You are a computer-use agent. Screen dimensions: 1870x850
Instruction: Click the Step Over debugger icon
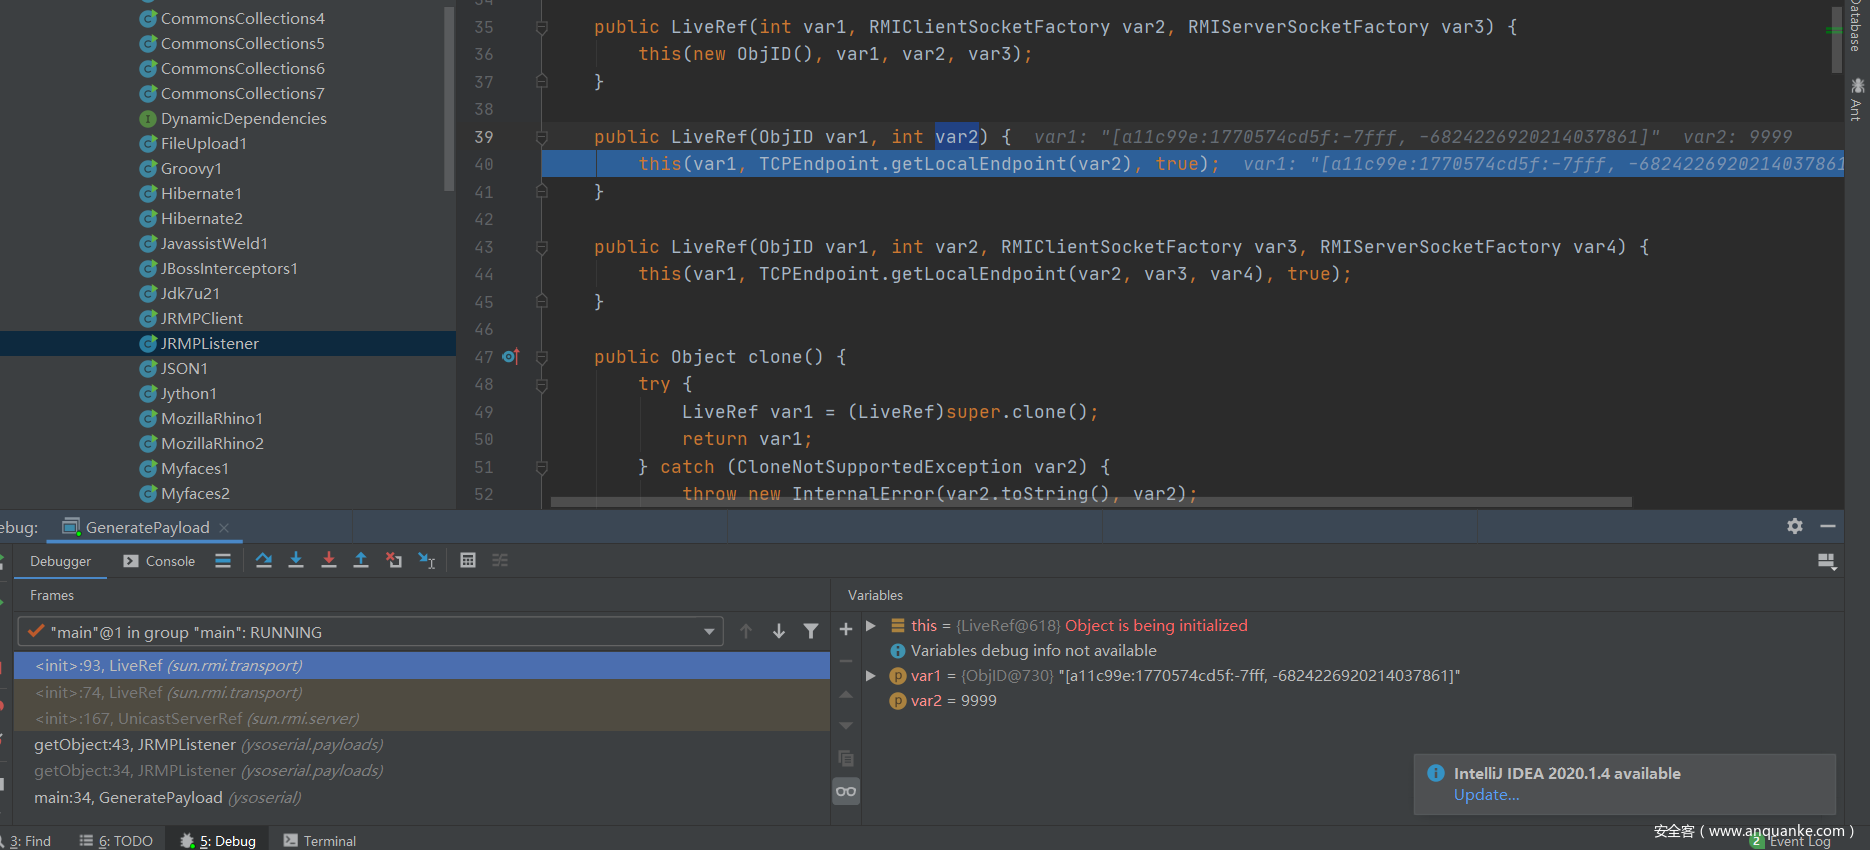264,561
